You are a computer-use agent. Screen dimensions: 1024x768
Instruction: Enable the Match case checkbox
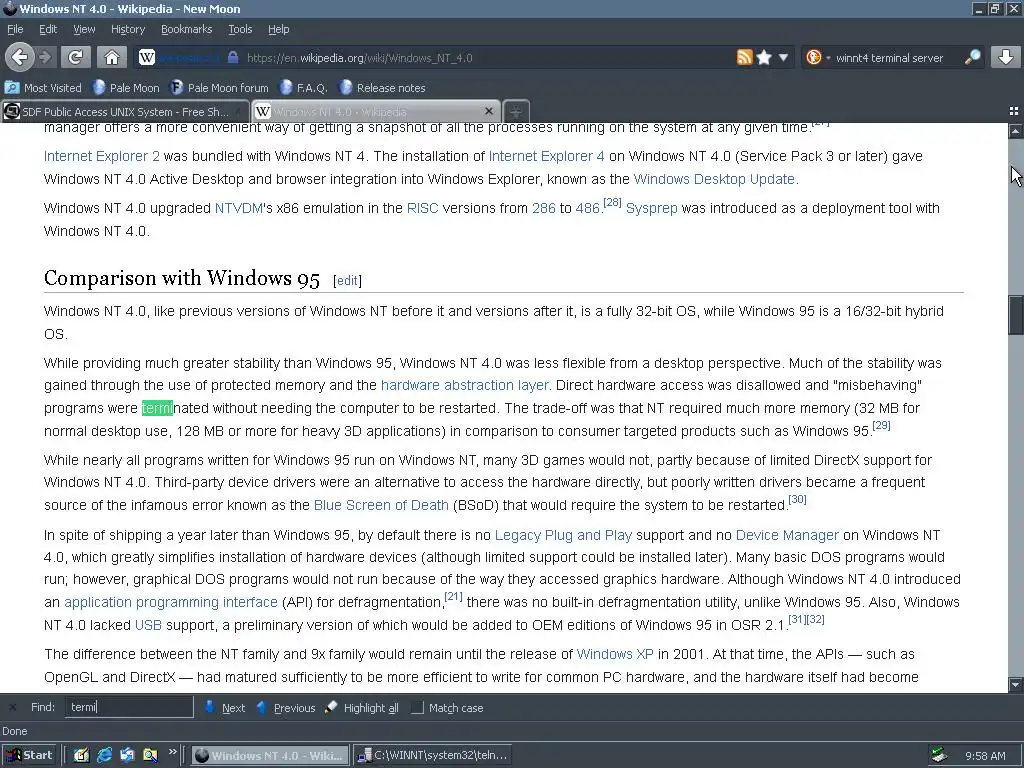pyautogui.click(x=417, y=708)
